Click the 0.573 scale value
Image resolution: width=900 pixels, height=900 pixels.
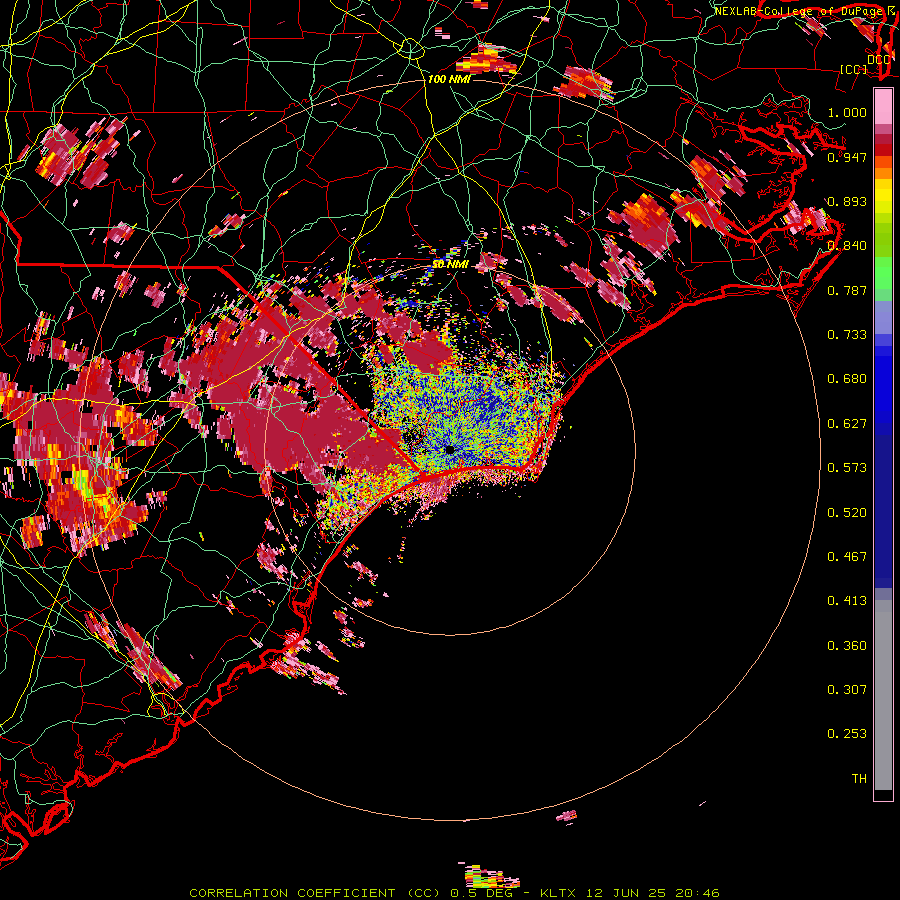tap(847, 468)
